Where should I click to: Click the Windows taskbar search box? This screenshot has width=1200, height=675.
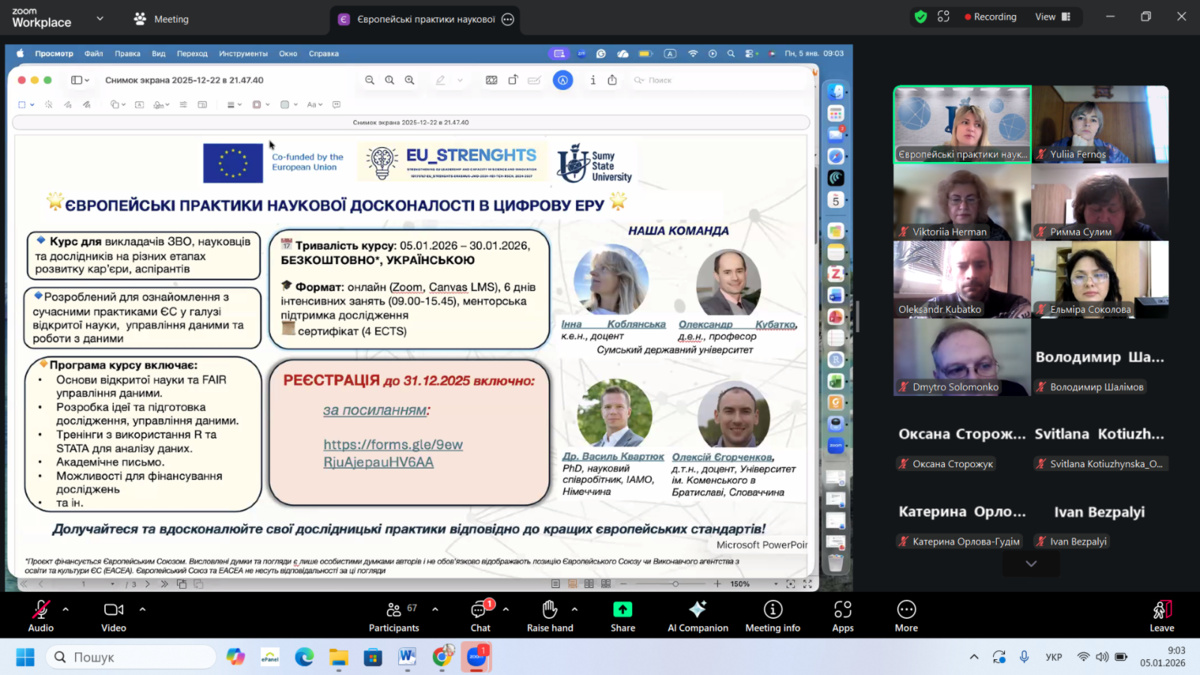click(x=131, y=657)
